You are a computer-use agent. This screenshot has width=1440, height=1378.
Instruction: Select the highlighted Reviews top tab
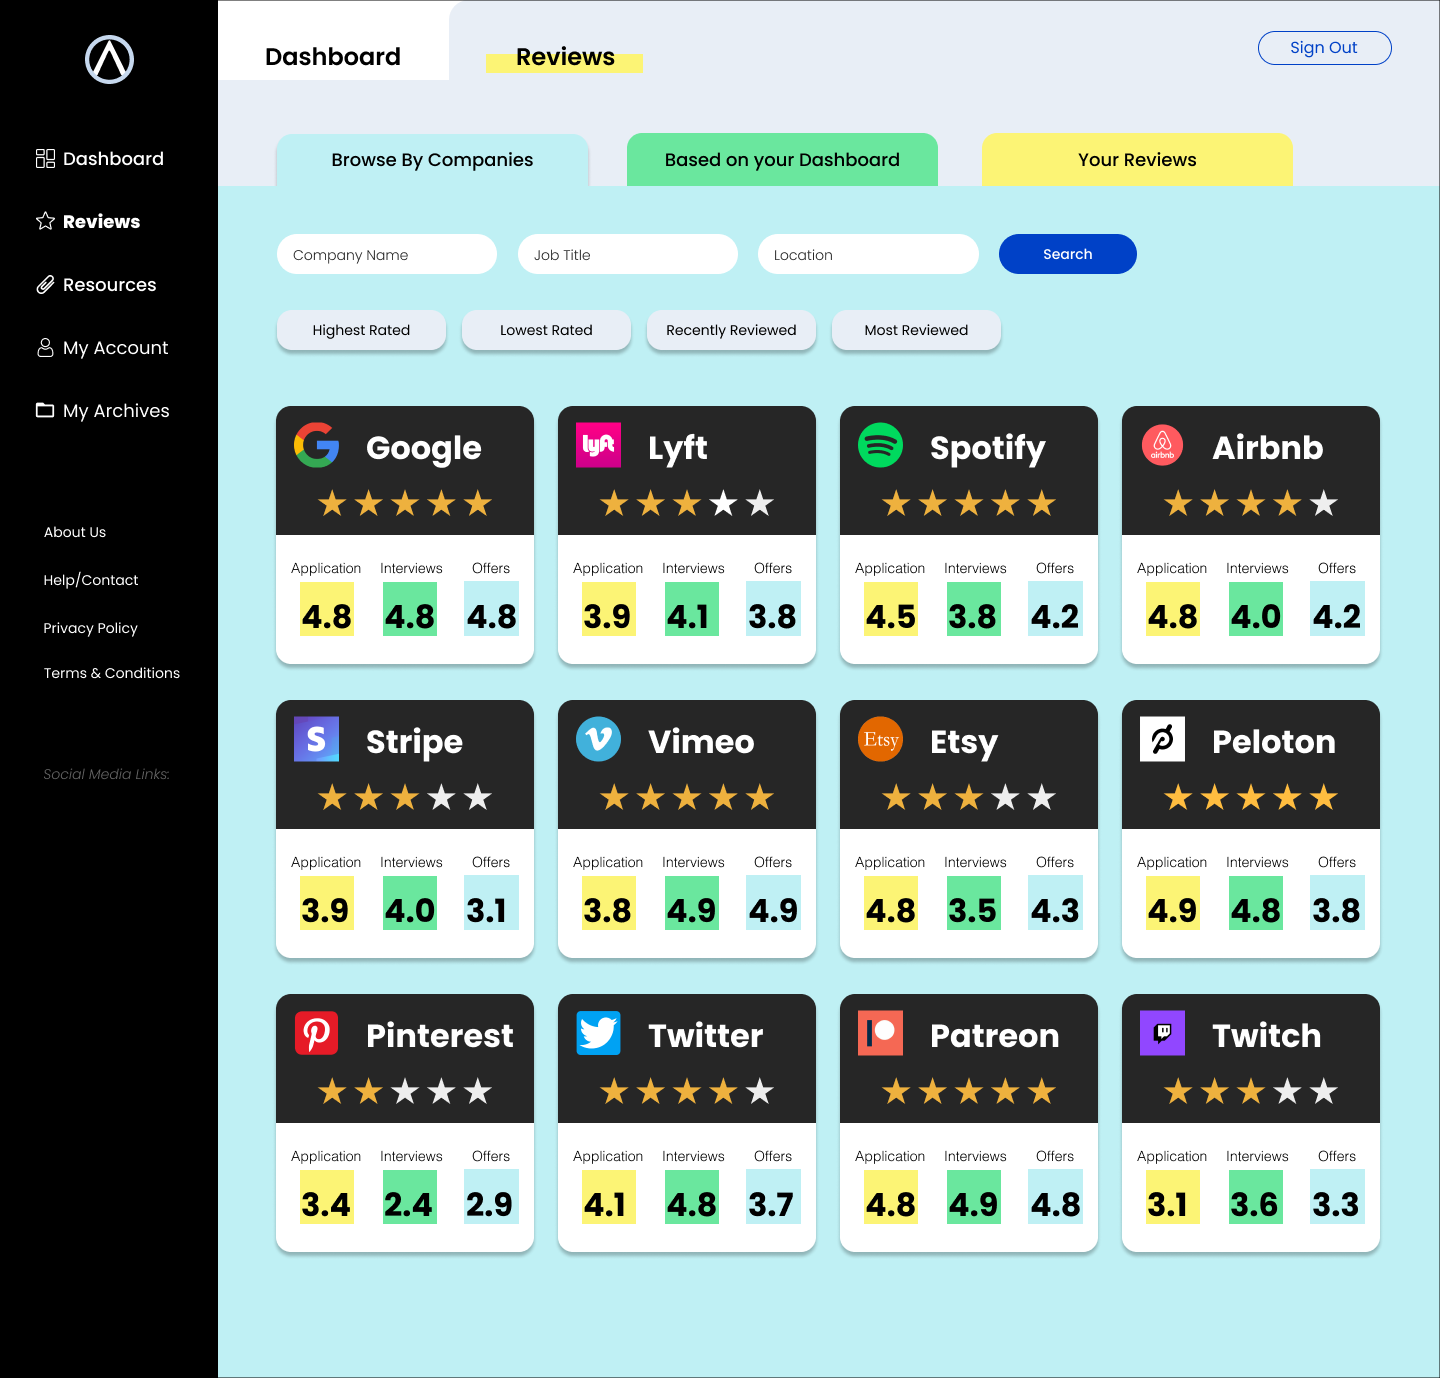(565, 57)
